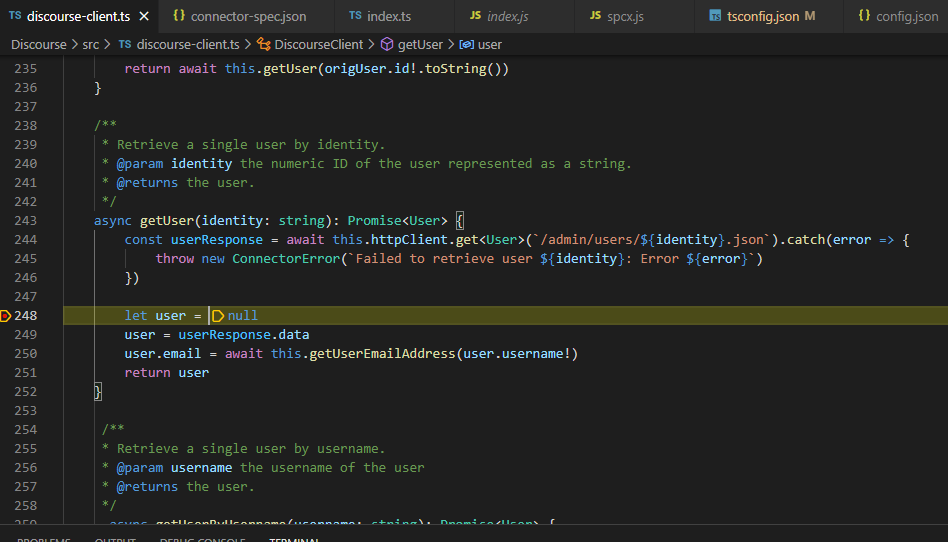The image size is (948, 542).
Task: Click the braces icon on config.json tab
Action: 865,15
